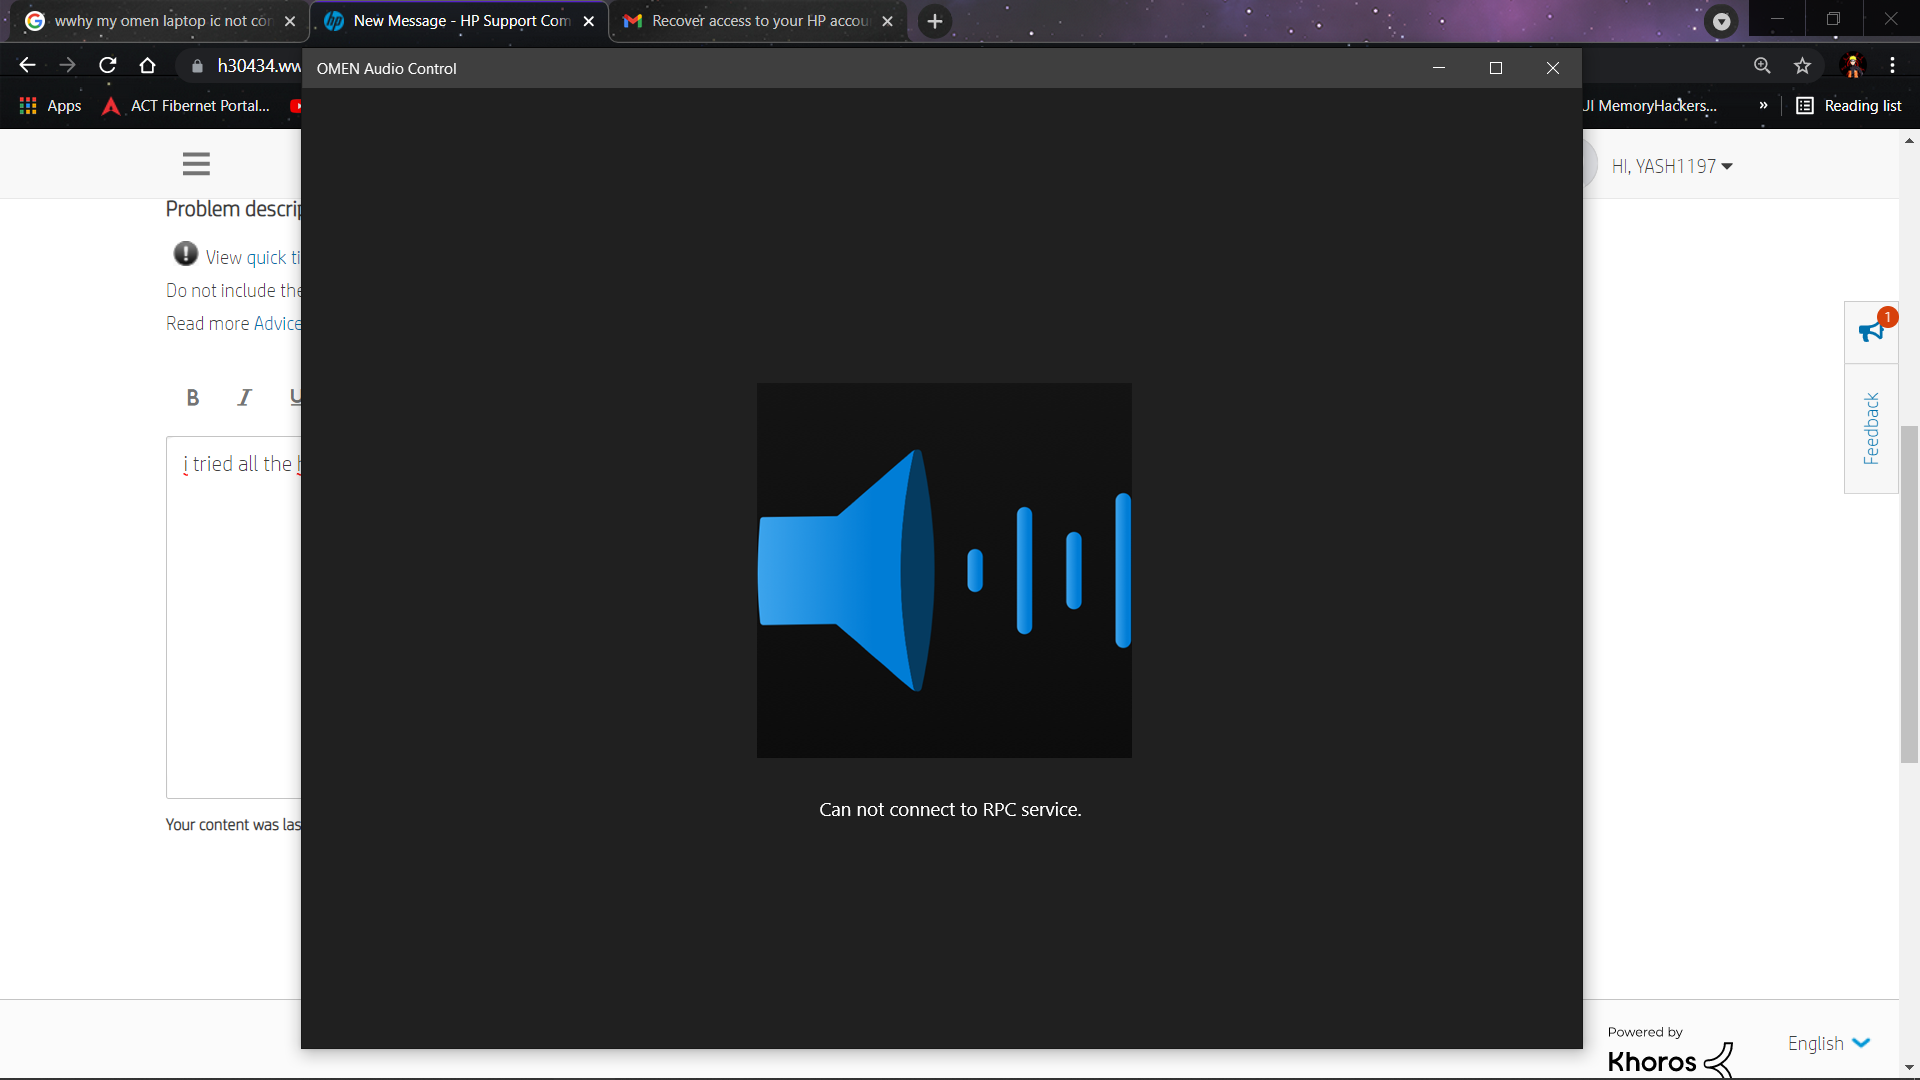The image size is (1920, 1080).
Task: Open the hamburger menu on HP page
Action: click(196, 164)
